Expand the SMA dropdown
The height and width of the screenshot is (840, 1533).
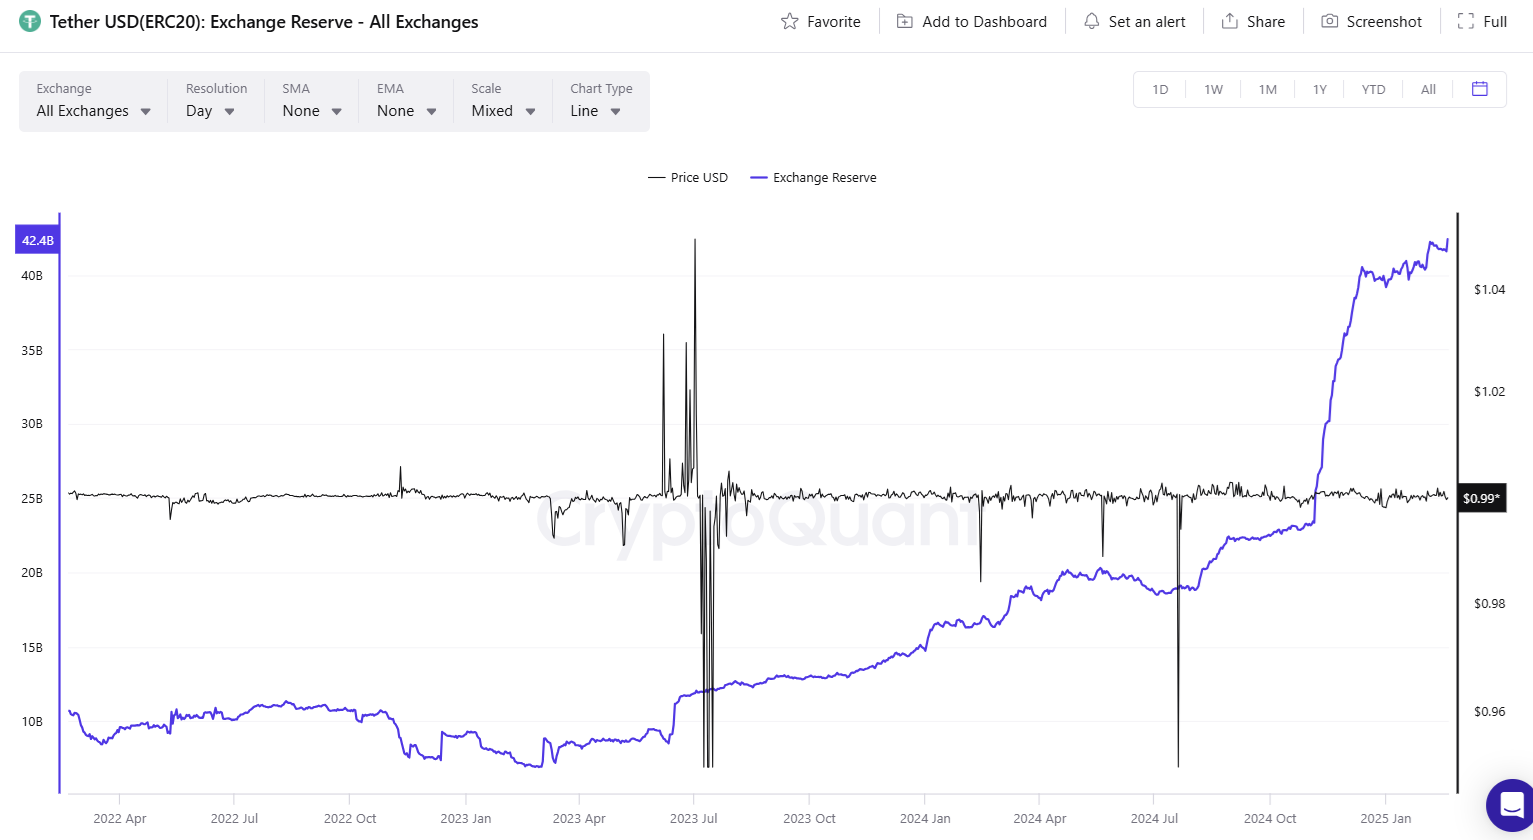point(312,111)
